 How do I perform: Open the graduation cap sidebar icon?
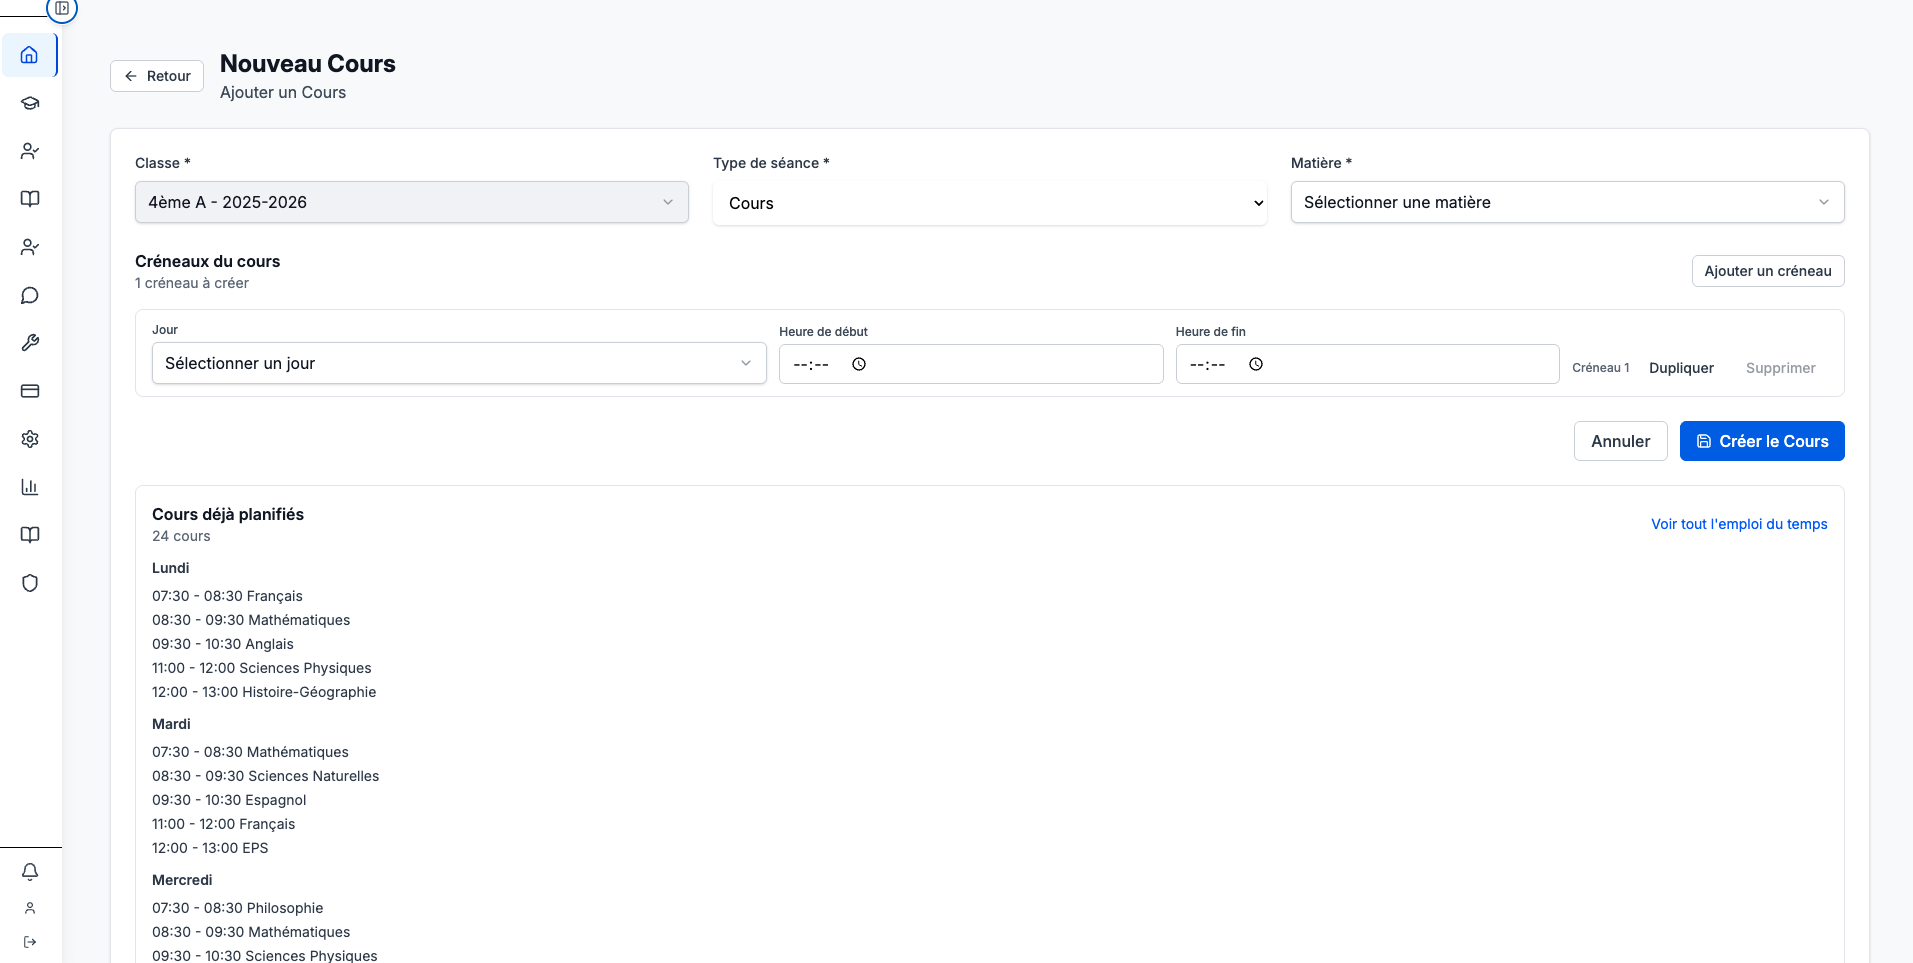[x=30, y=103]
